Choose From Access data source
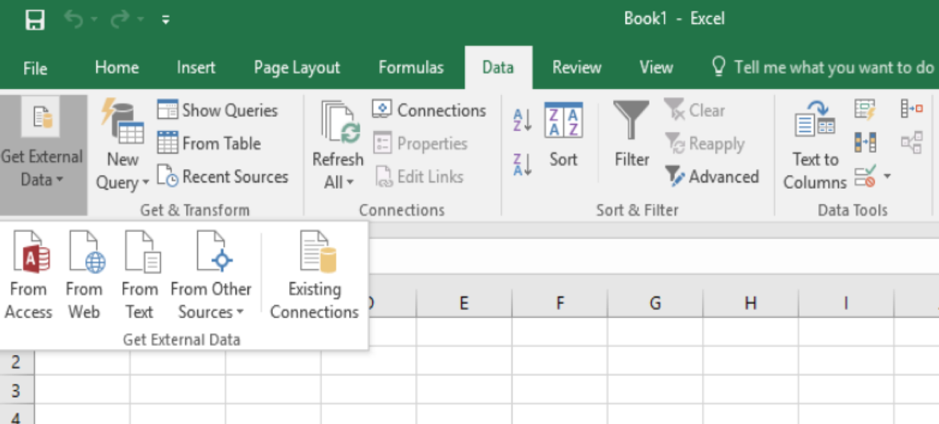939x424 pixels. click(x=28, y=275)
